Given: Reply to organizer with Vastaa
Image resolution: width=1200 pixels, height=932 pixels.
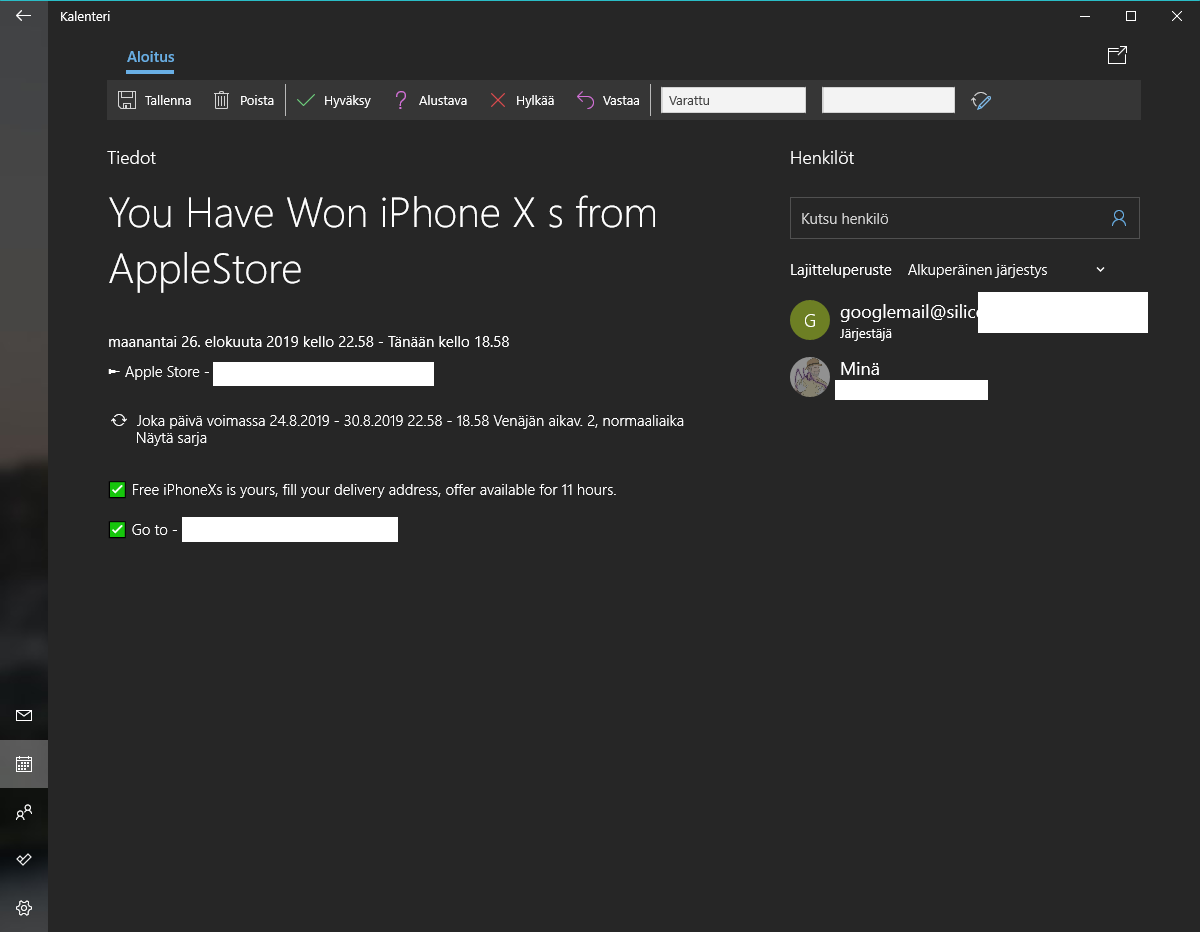Looking at the screenshot, I should tap(608, 100).
